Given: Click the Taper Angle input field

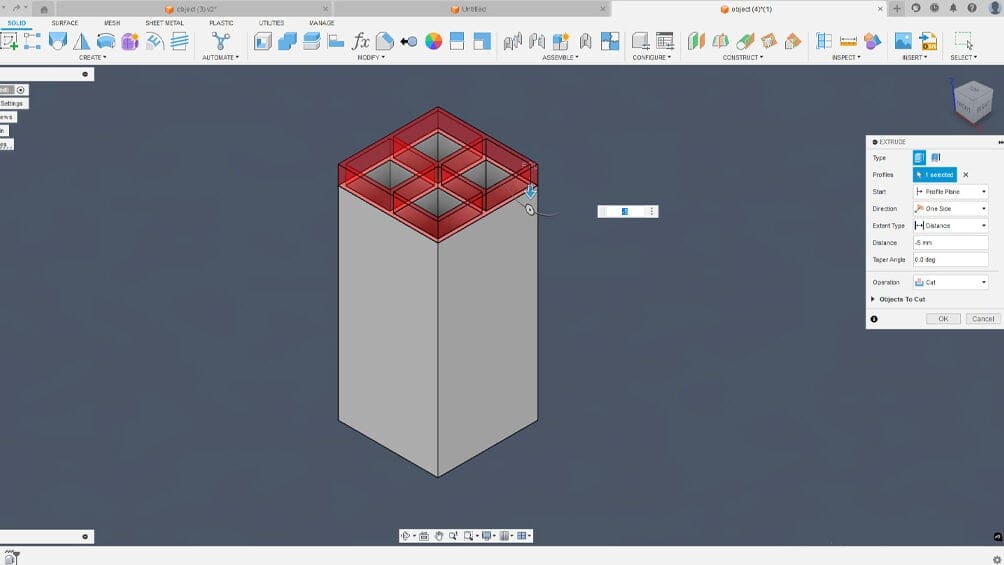Looking at the screenshot, I should click(950, 259).
